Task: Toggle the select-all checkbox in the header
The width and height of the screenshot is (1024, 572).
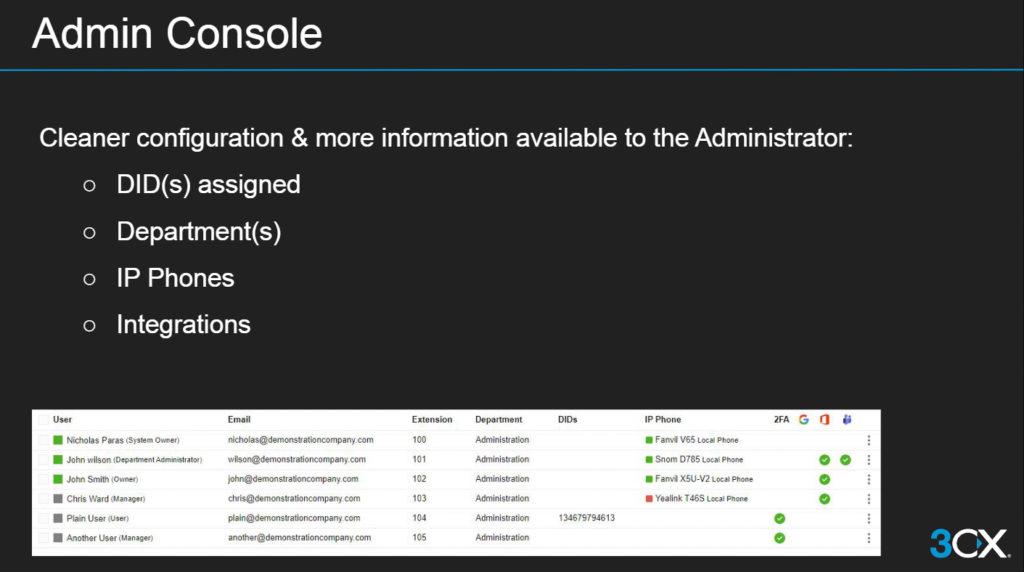Action: (x=43, y=420)
